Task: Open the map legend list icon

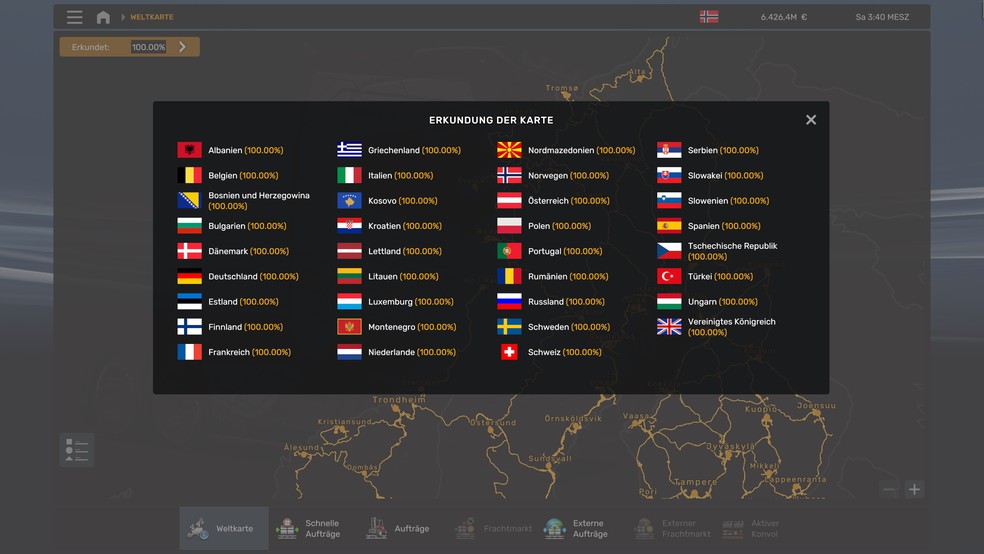Action: tap(76, 449)
